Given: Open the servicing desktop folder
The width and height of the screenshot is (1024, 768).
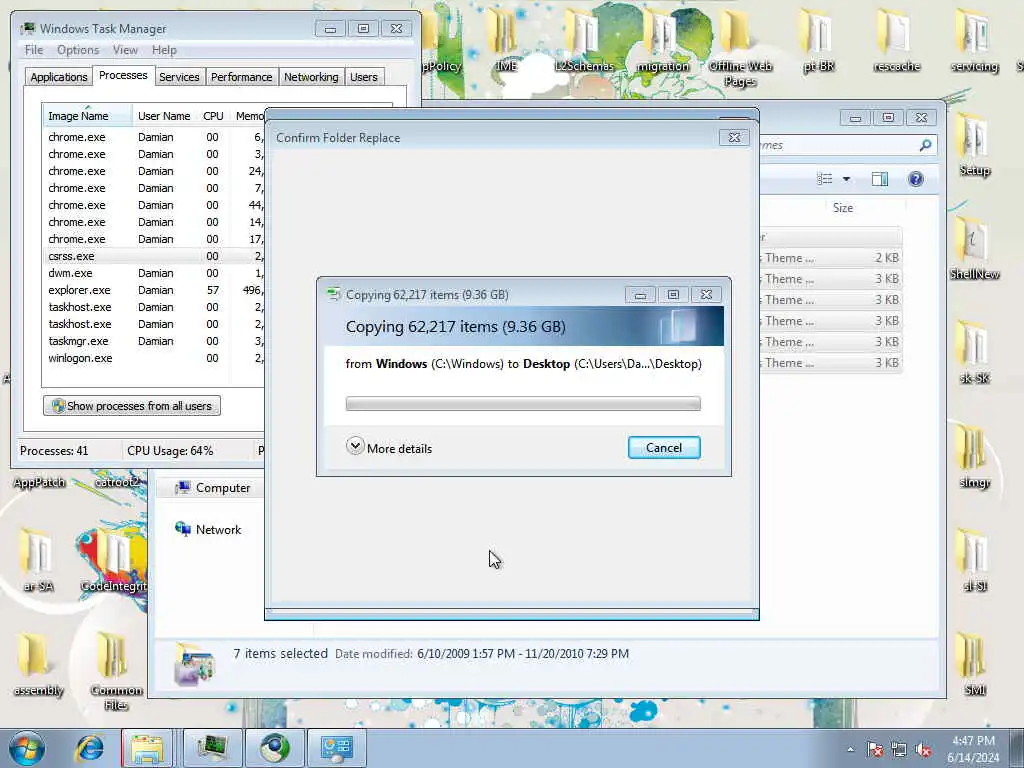Looking at the screenshot, I should coord(974,39).
